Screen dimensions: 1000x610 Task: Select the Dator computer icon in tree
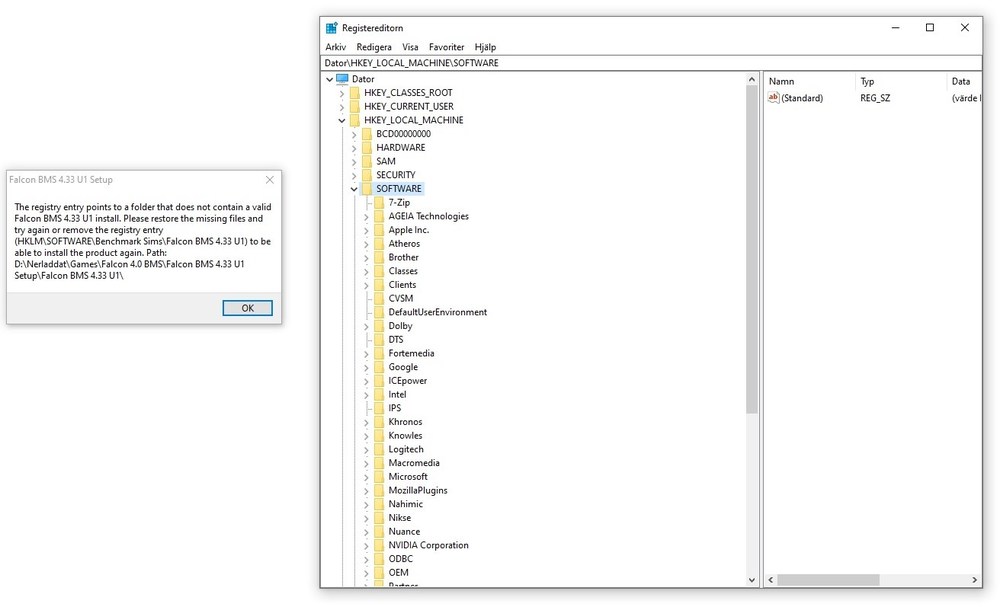tap(342, 79)
